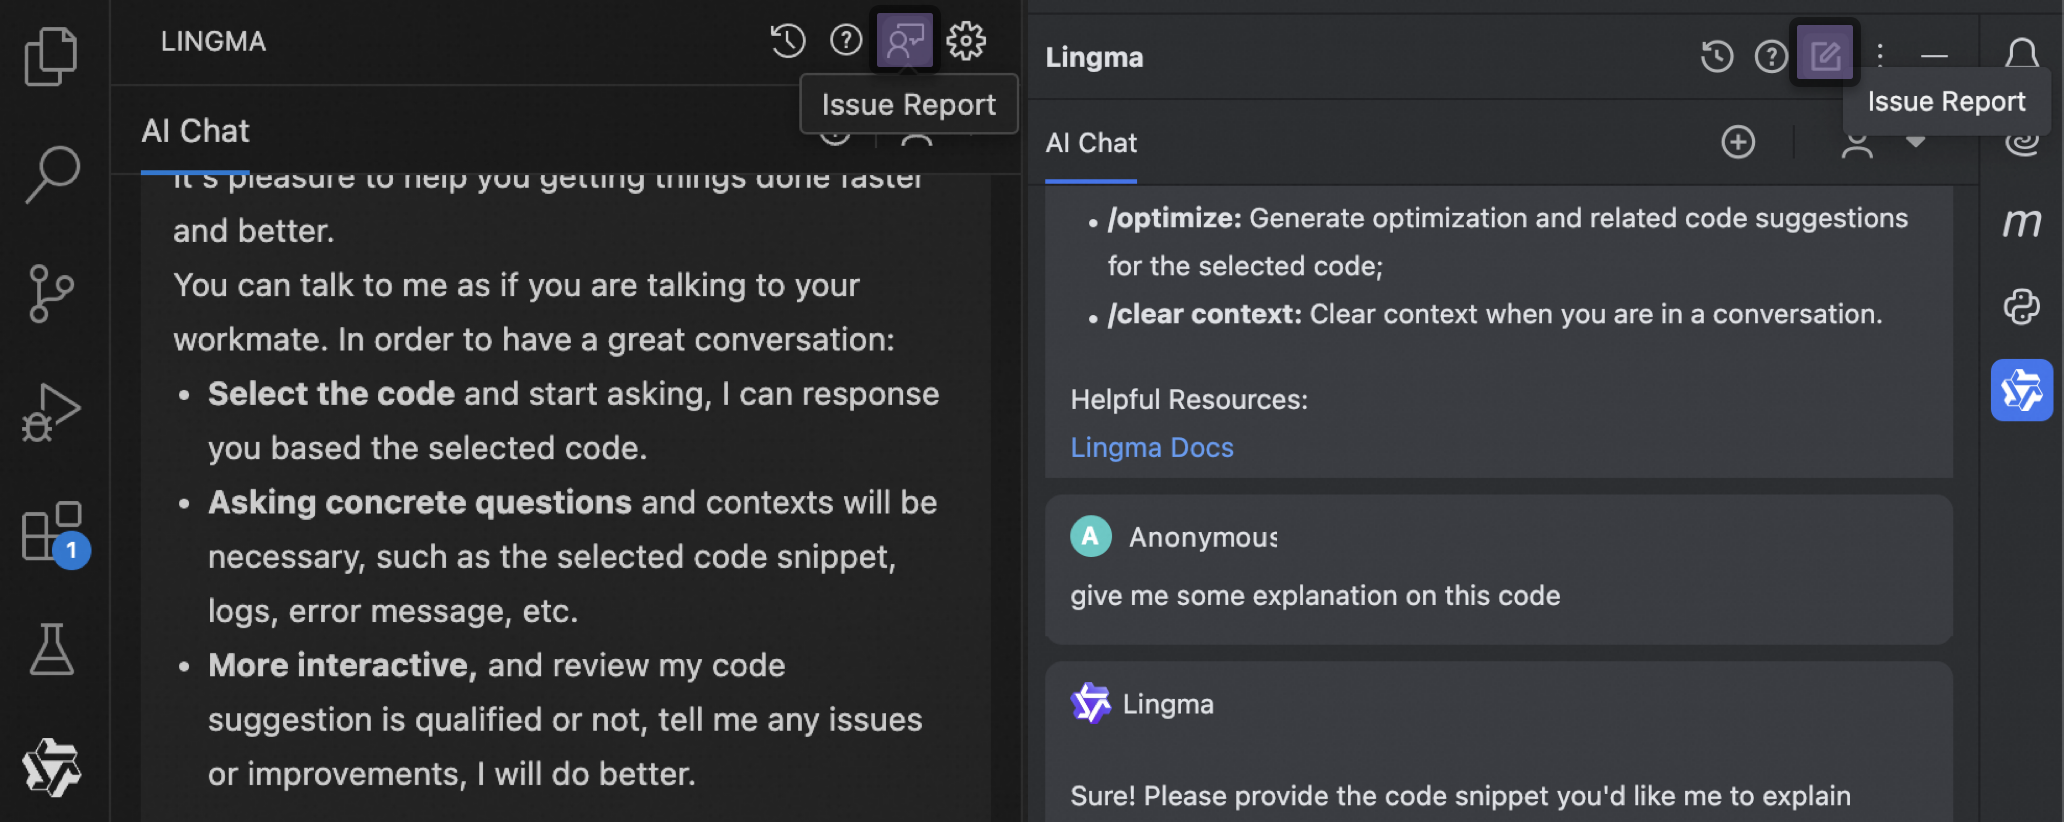Click the 'Helpful Resources:' heading

pos(1189,399)
